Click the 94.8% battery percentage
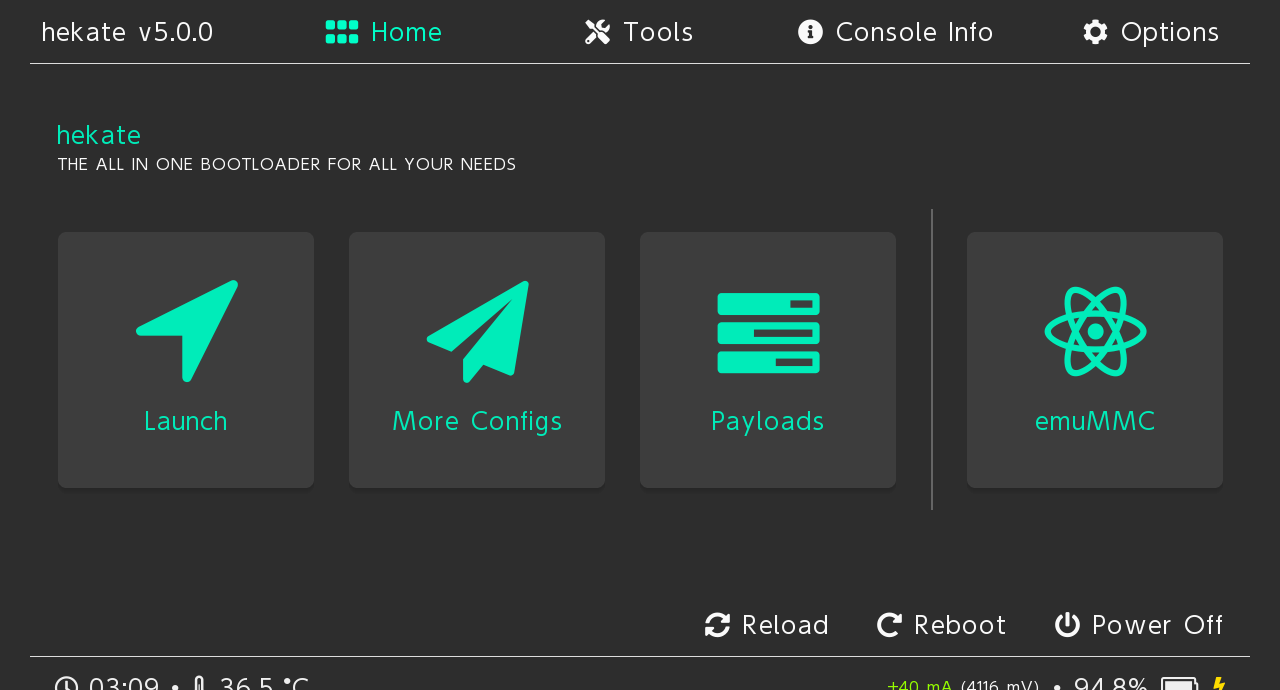This screenshot has height=690, width=1280. pyautogui.click(x=1110, y=685)
